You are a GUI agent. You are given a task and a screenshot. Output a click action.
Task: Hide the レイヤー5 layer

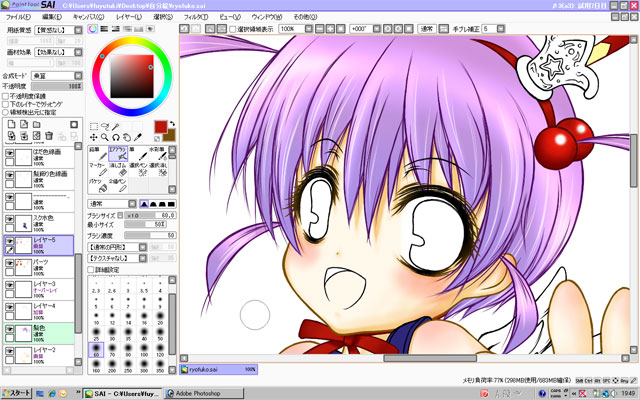click(x=9, y=241)
